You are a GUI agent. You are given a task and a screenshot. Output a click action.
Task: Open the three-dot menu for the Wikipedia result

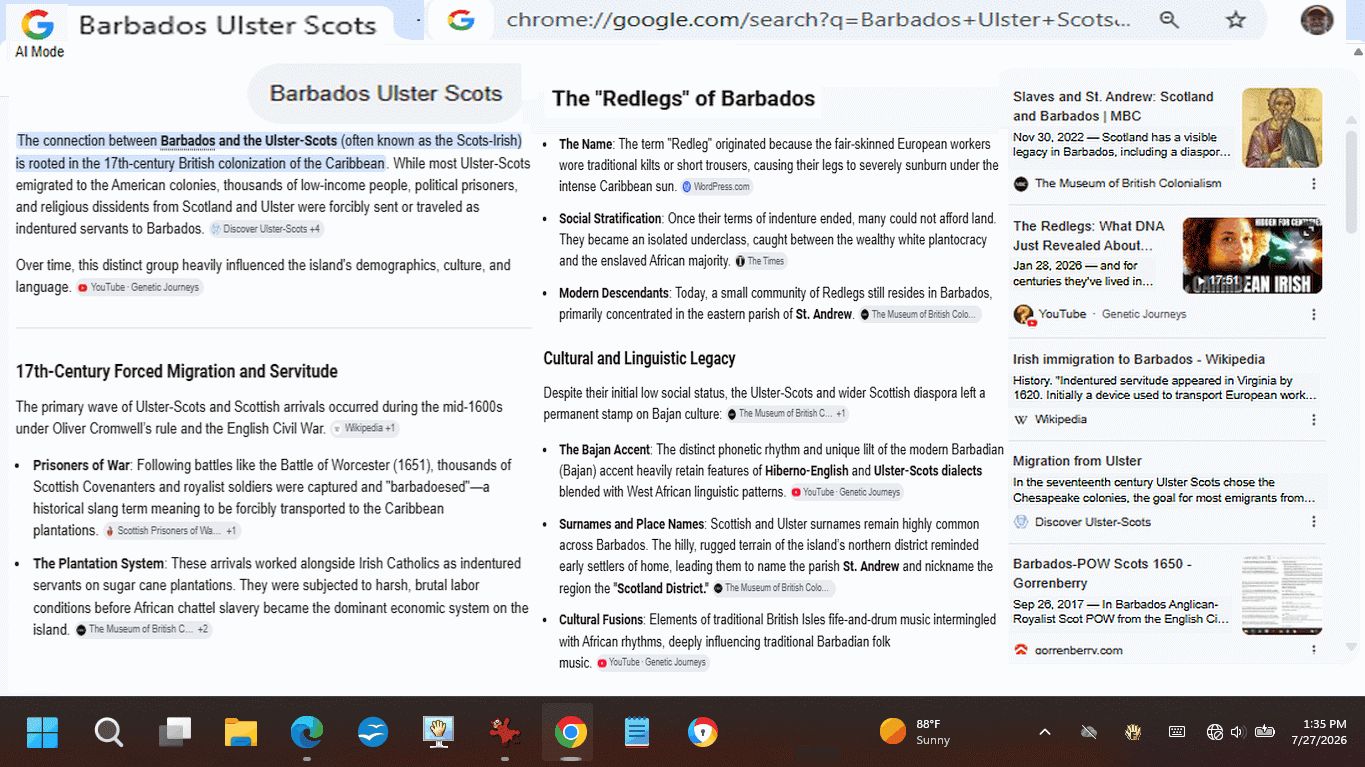(x=1314, y=420)
